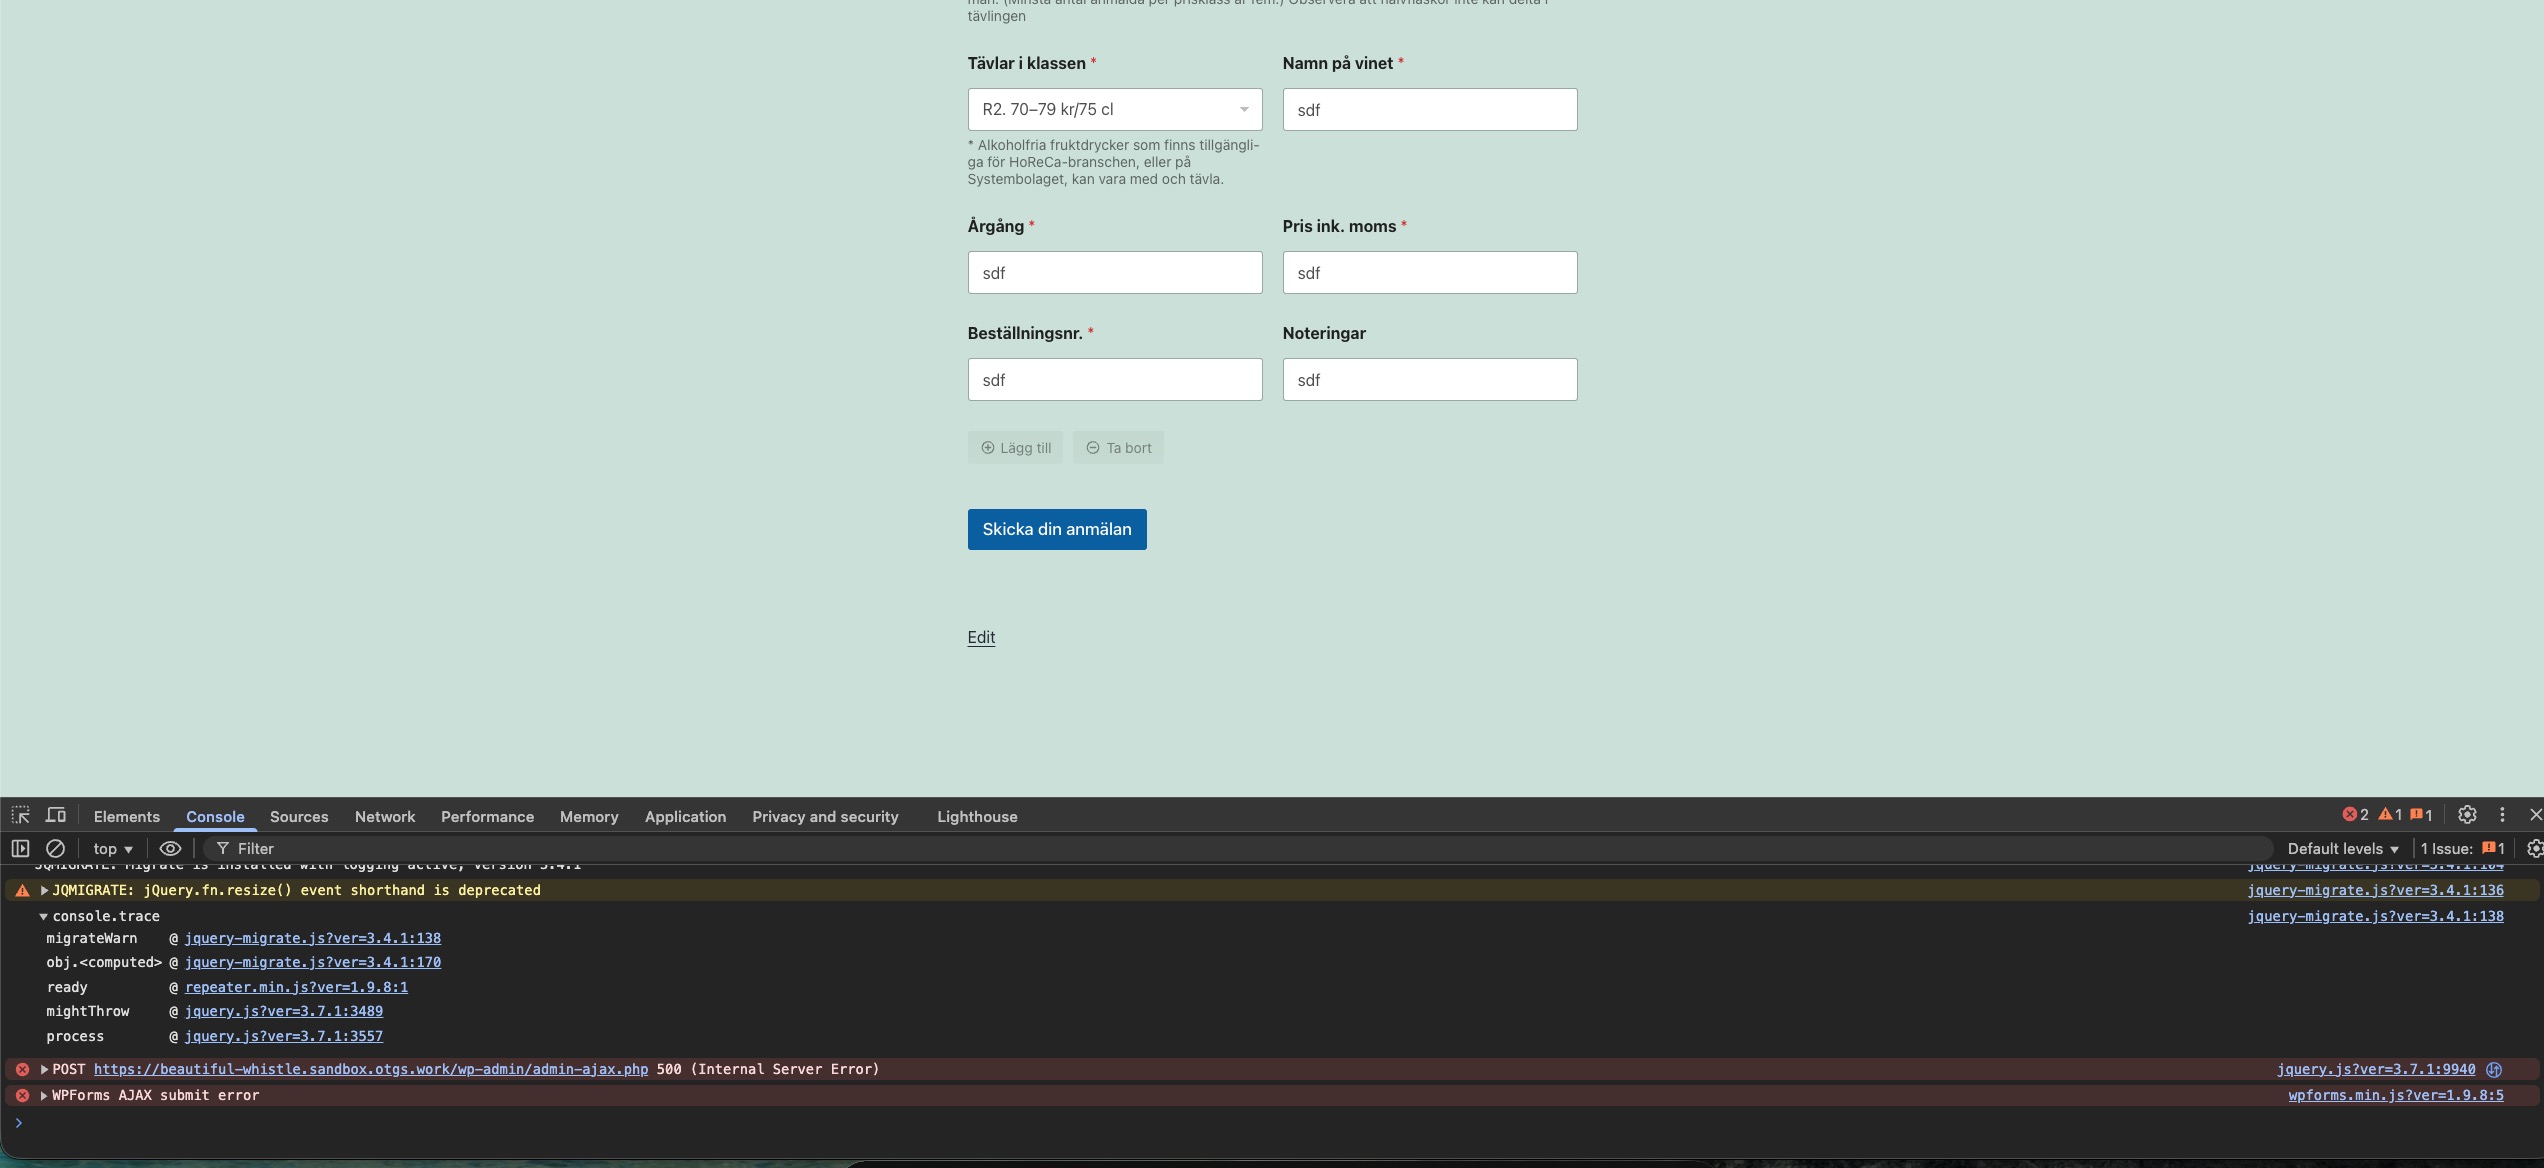
Task: Show the console sidebar panel icon
Action: coord(20,848)
